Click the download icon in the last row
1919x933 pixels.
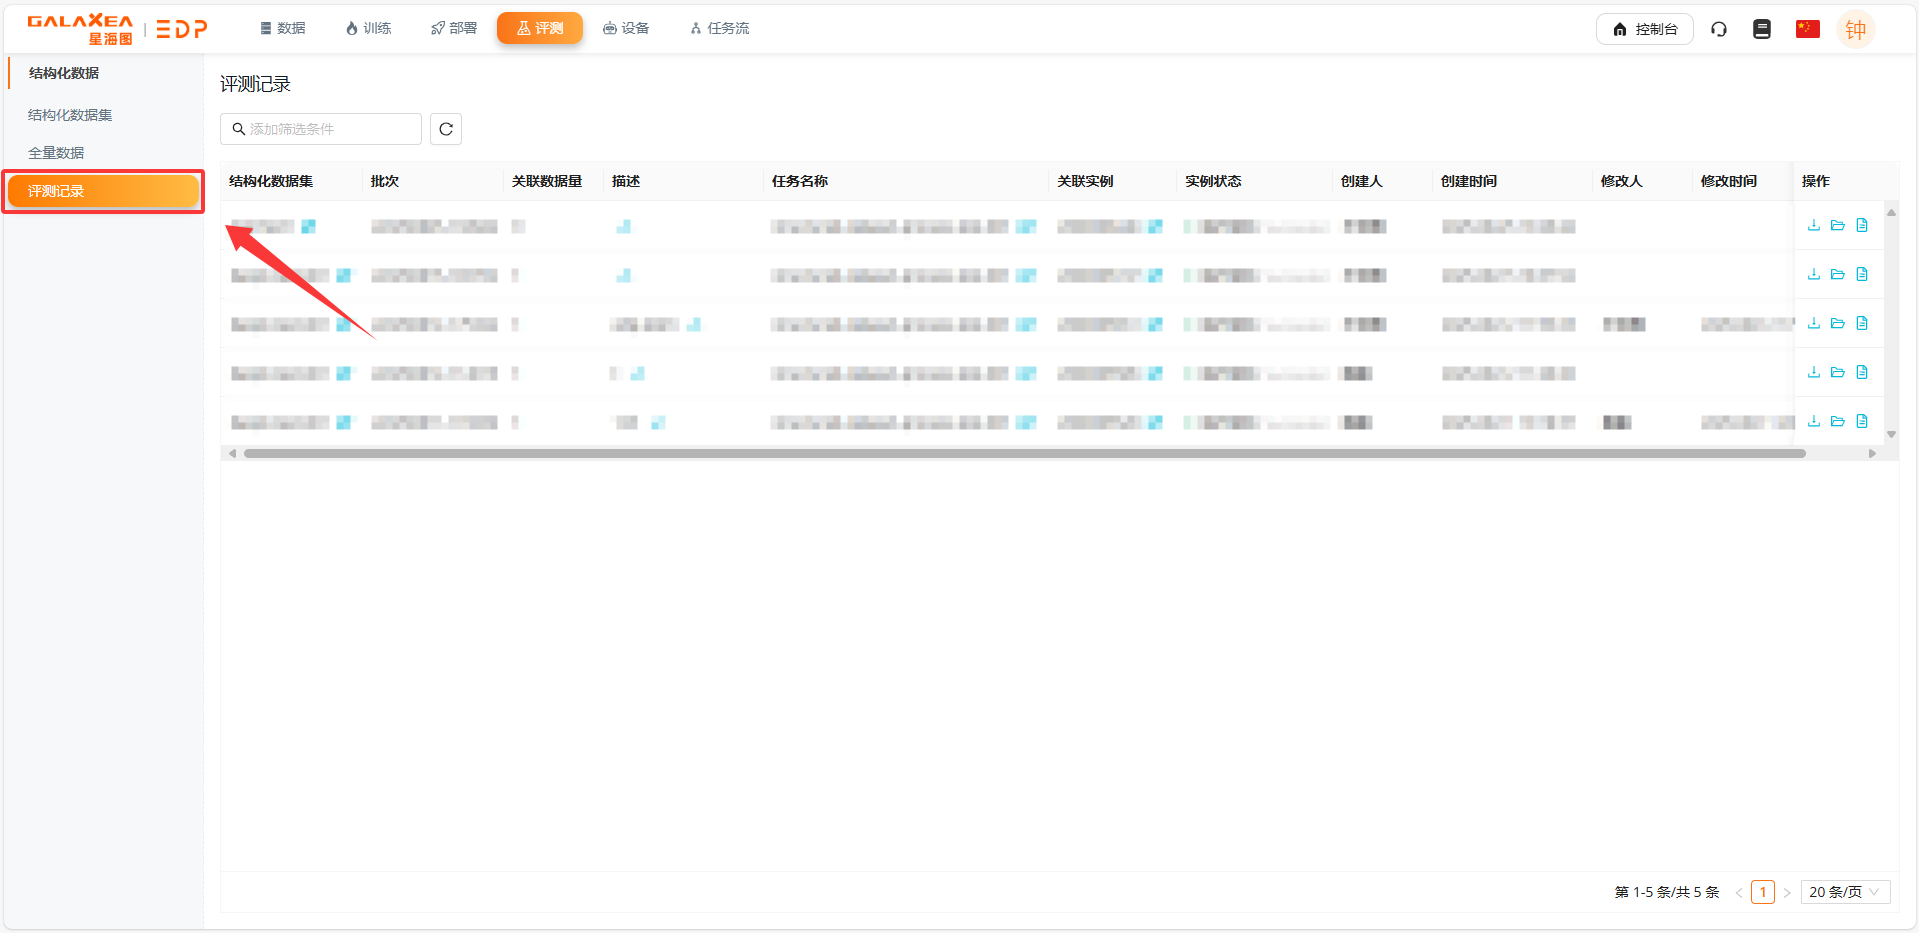[x=1813, y=421]
